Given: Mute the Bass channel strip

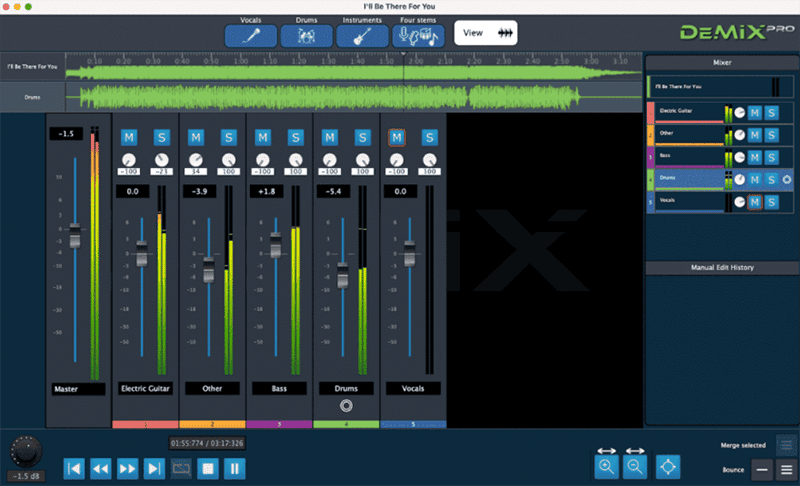Looking at the screenshot, I should coord(263,137).
